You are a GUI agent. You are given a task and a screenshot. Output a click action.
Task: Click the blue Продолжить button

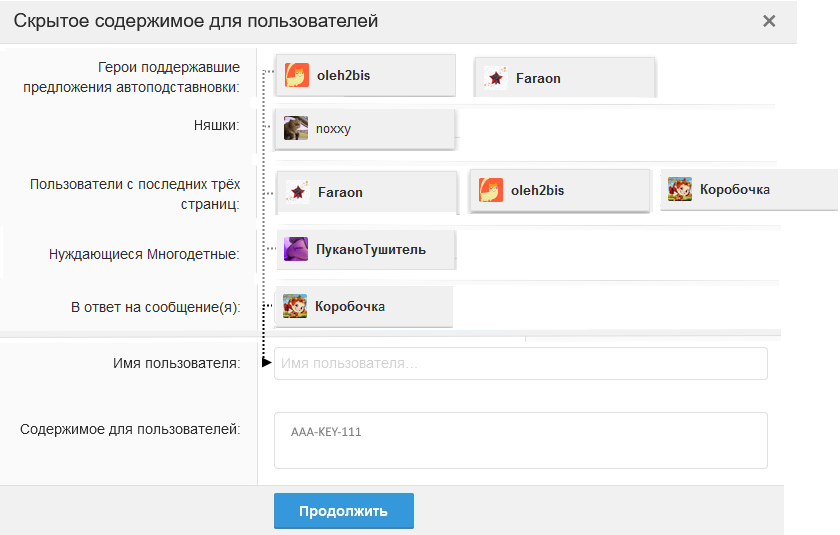pyautogui.click(x=344, y=511)
